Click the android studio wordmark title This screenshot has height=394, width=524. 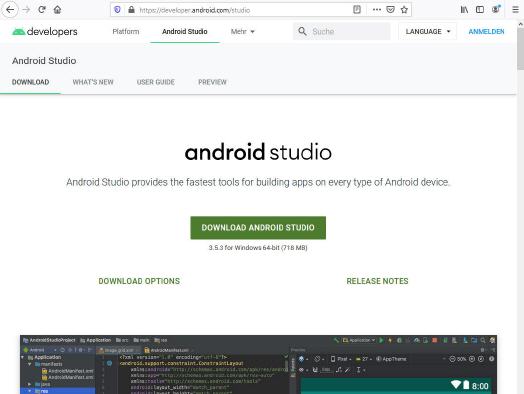click(x=258, y=152)
